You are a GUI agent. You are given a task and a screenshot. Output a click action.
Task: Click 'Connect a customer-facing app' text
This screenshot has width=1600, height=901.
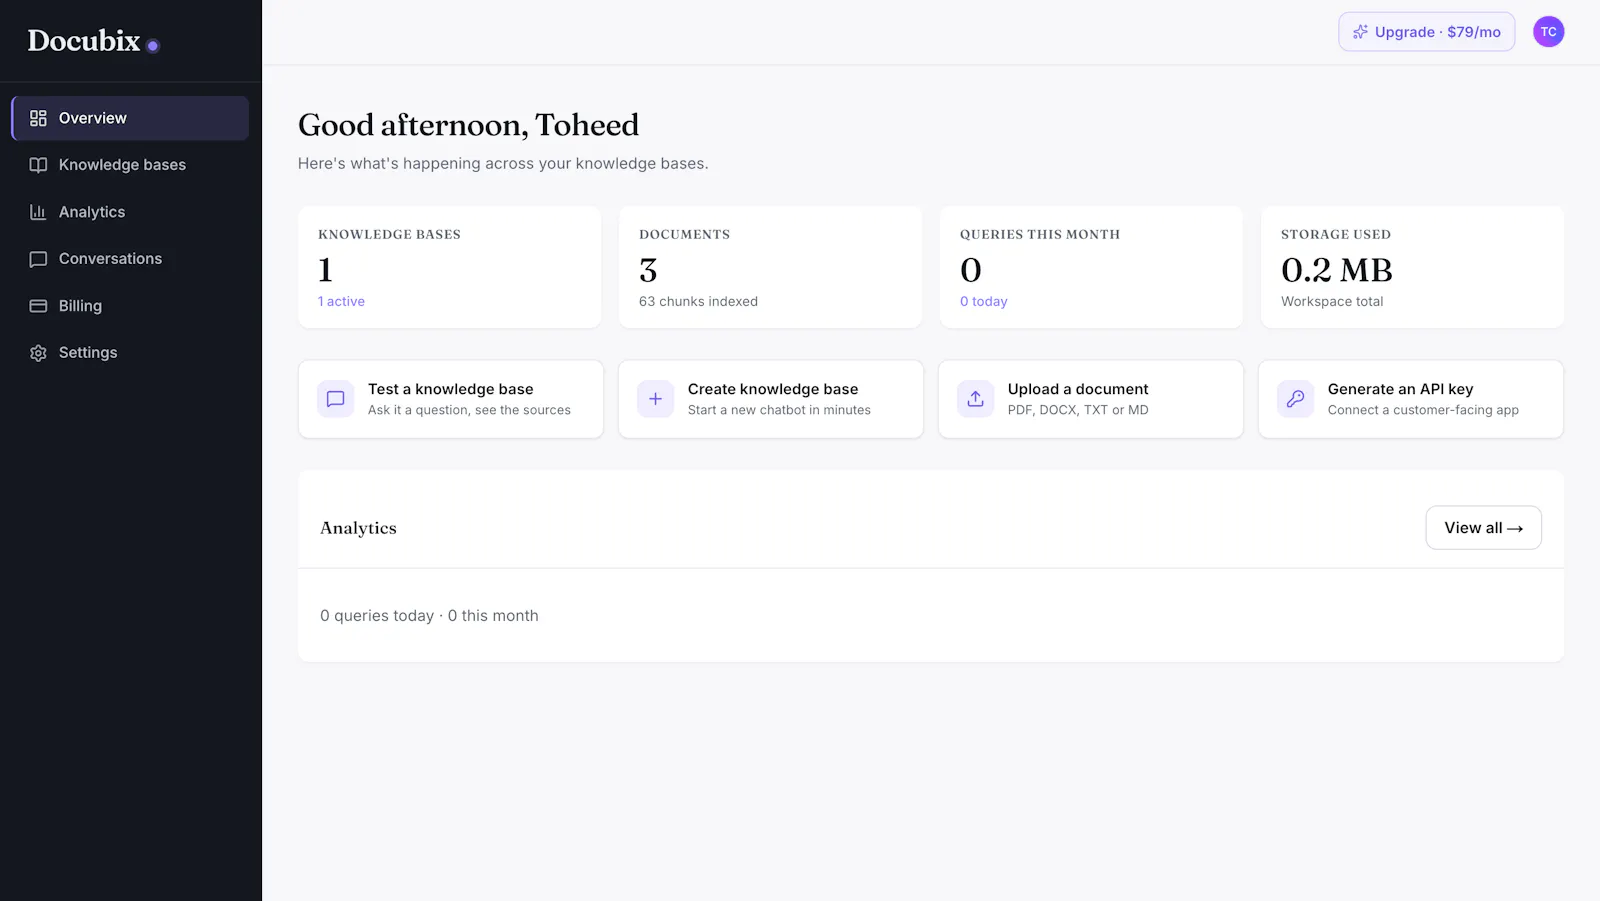(x=1423, y=410)
